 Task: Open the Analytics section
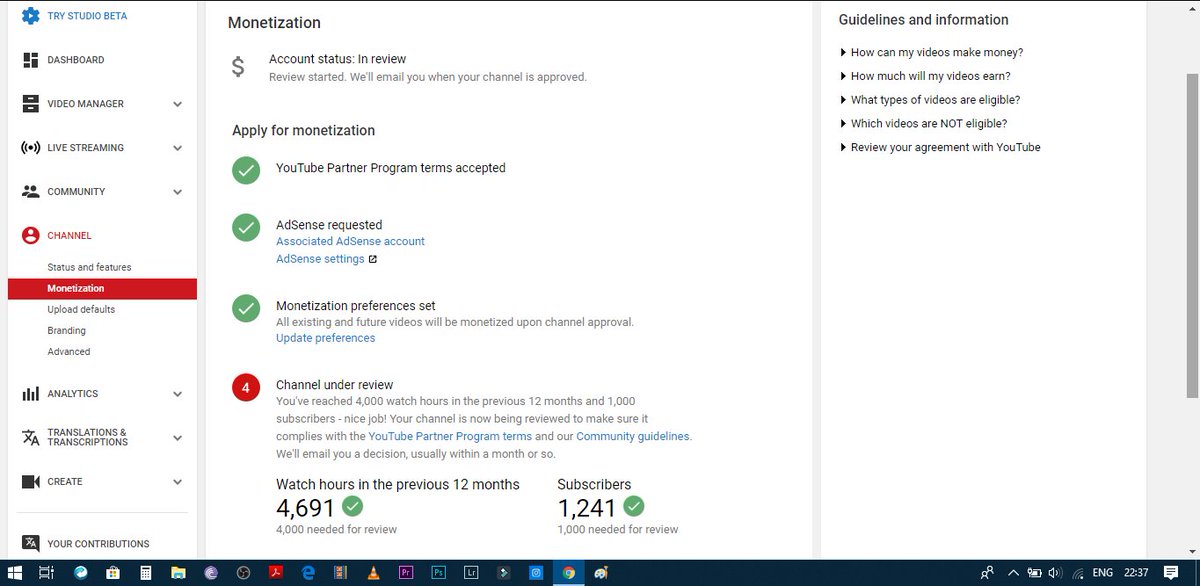pos(72,394)
